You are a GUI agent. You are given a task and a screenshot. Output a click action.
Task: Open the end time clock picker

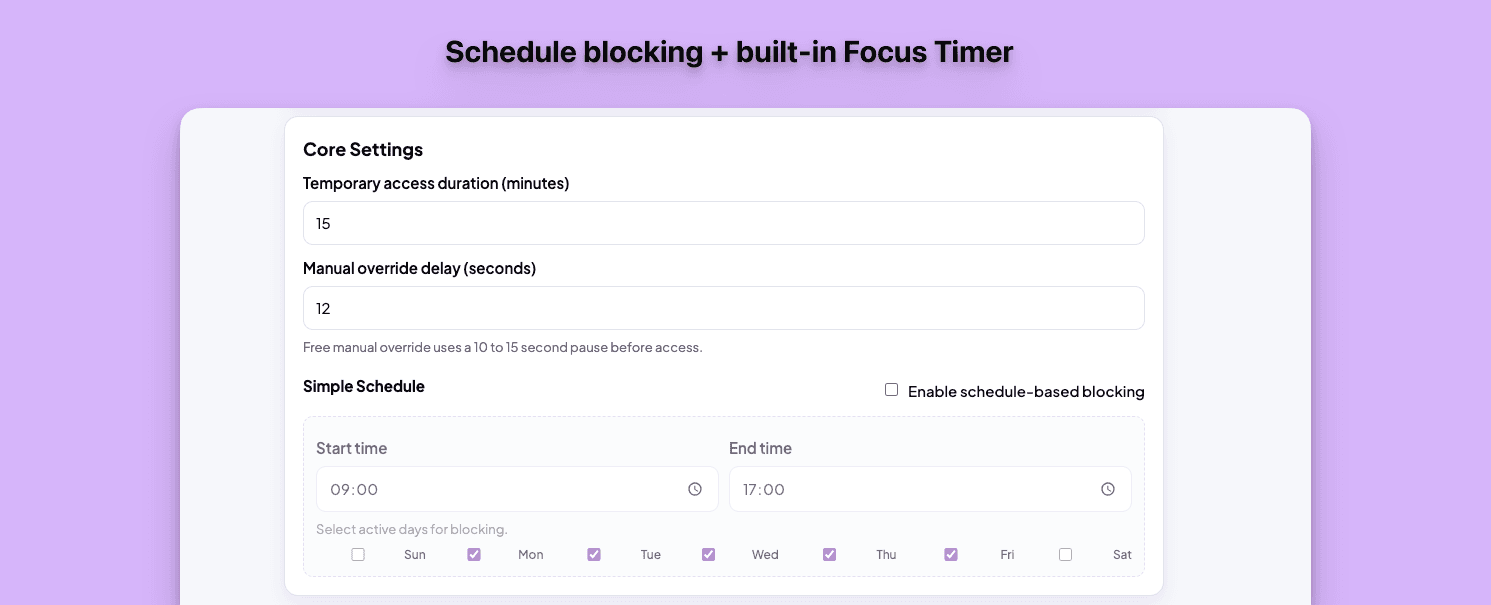1107,489
